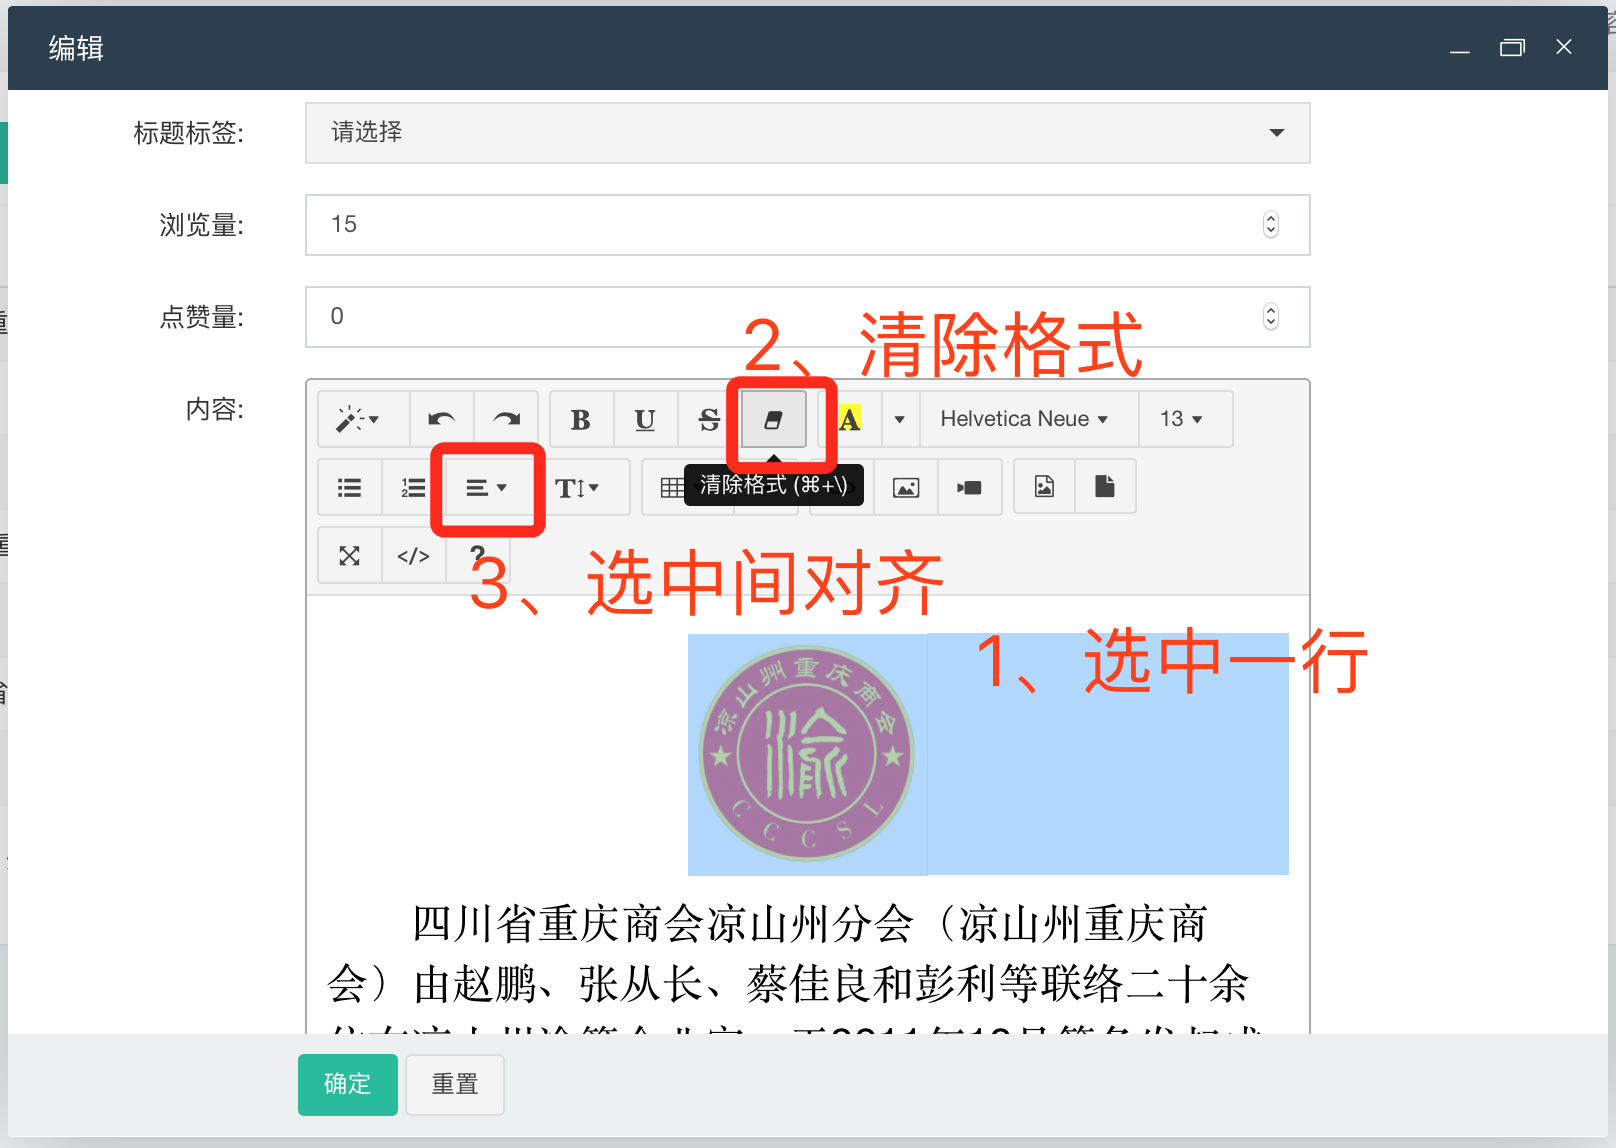Insert a numbered ordered list
The height and width of the screenshot is (1148, 1616).
[x=413, y=488]
